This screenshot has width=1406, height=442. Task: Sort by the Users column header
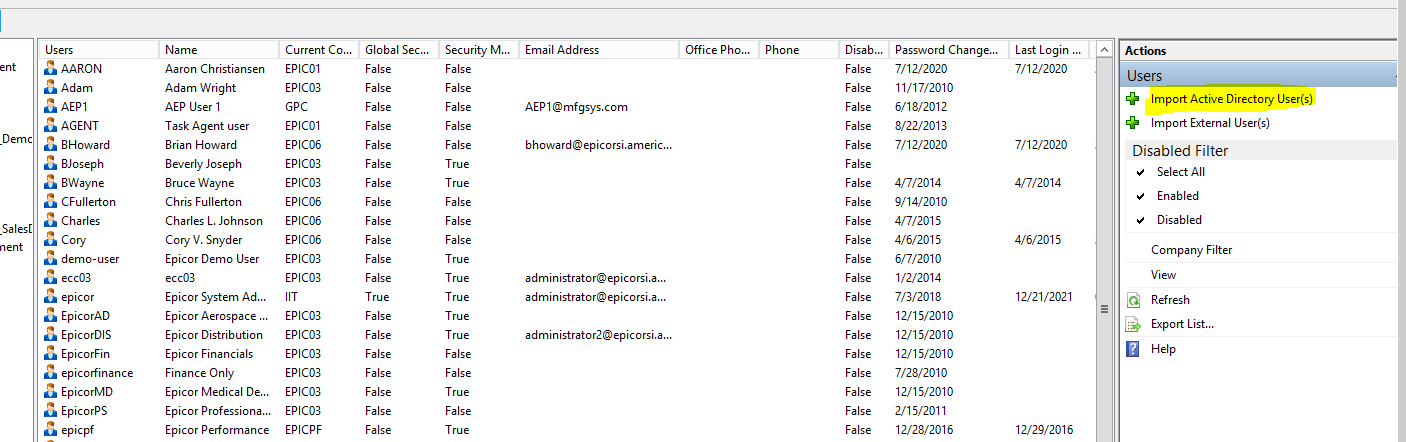99,50
